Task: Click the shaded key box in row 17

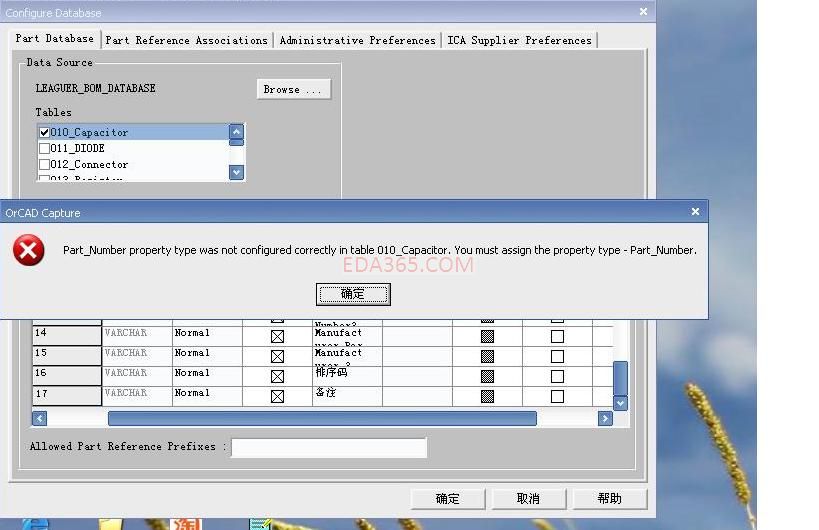Action: [487, 396]
